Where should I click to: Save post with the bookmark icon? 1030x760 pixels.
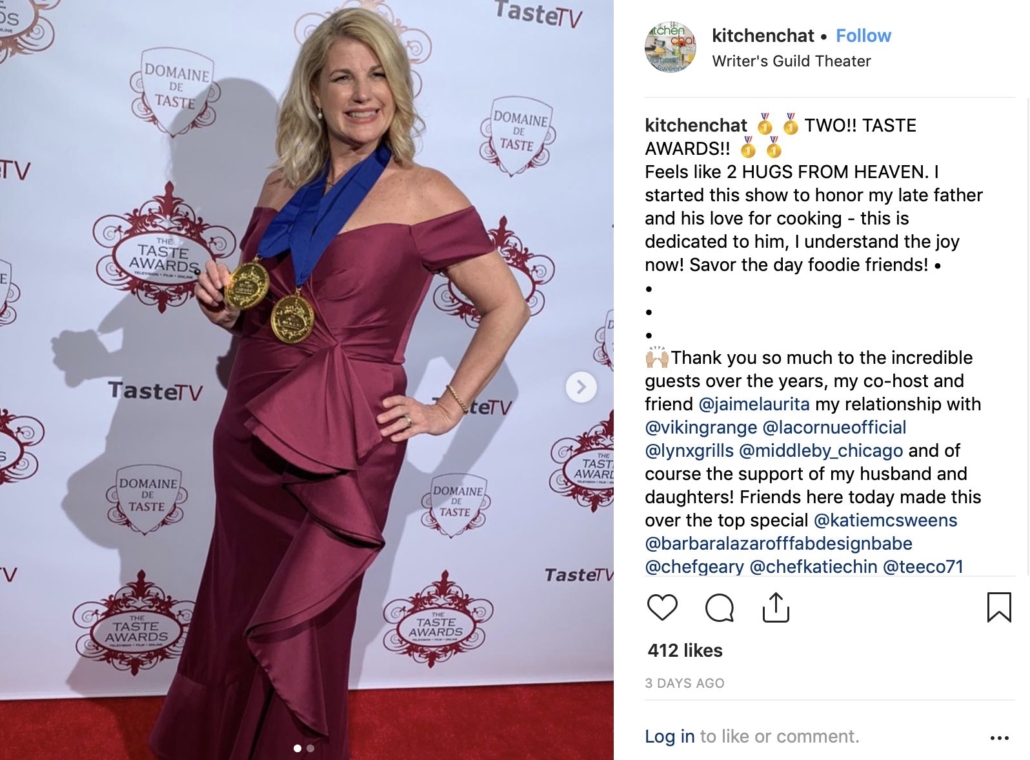point(998,607)
